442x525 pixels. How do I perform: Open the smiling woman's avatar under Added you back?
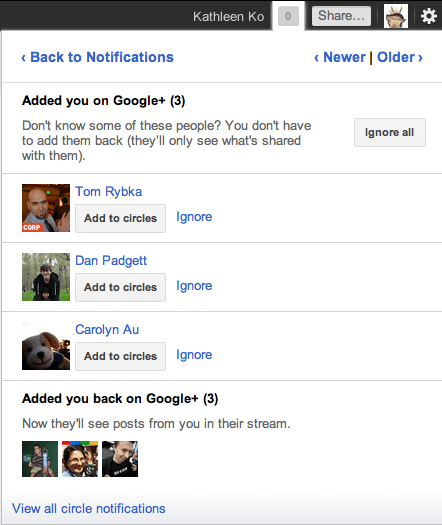click(x=80, y=459)
